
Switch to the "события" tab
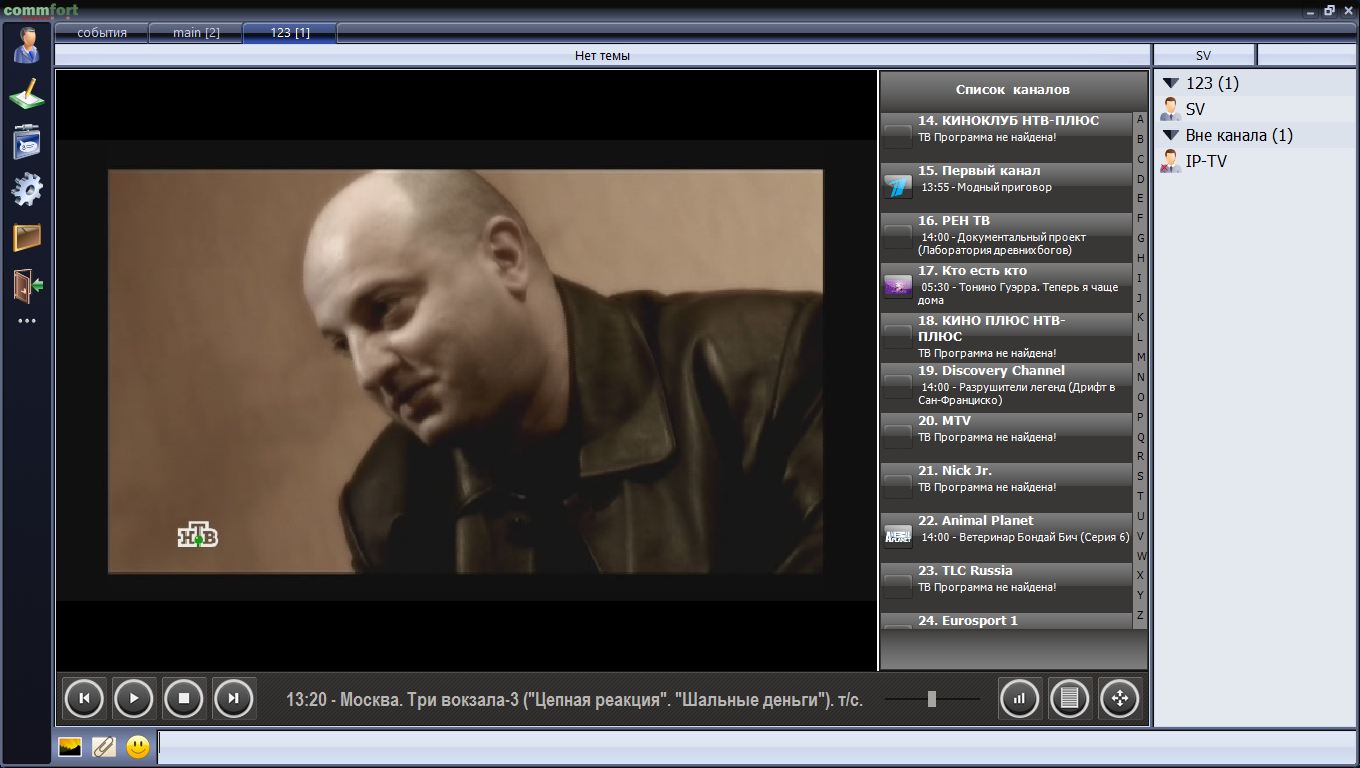point(102,33)
